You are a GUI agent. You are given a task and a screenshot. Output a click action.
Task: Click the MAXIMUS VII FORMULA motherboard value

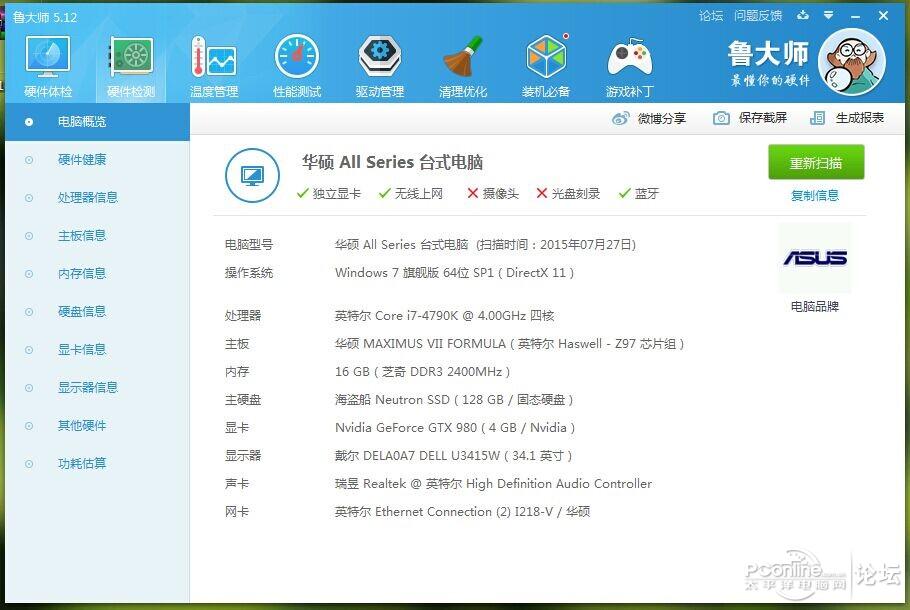tap(510, 344)
